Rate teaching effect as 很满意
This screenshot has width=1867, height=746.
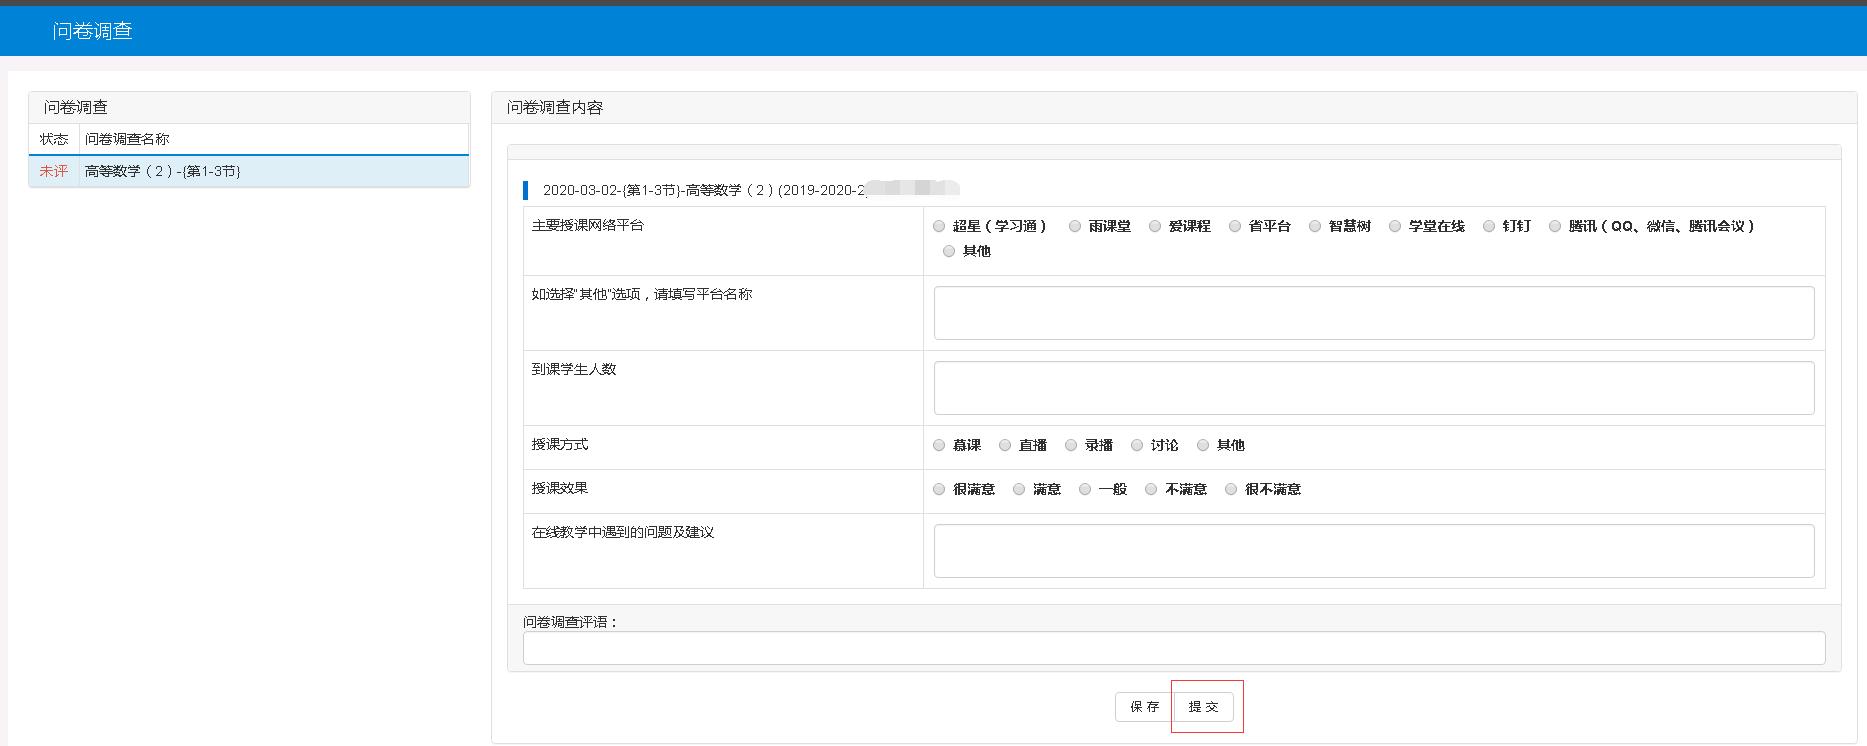pos(939,489)
